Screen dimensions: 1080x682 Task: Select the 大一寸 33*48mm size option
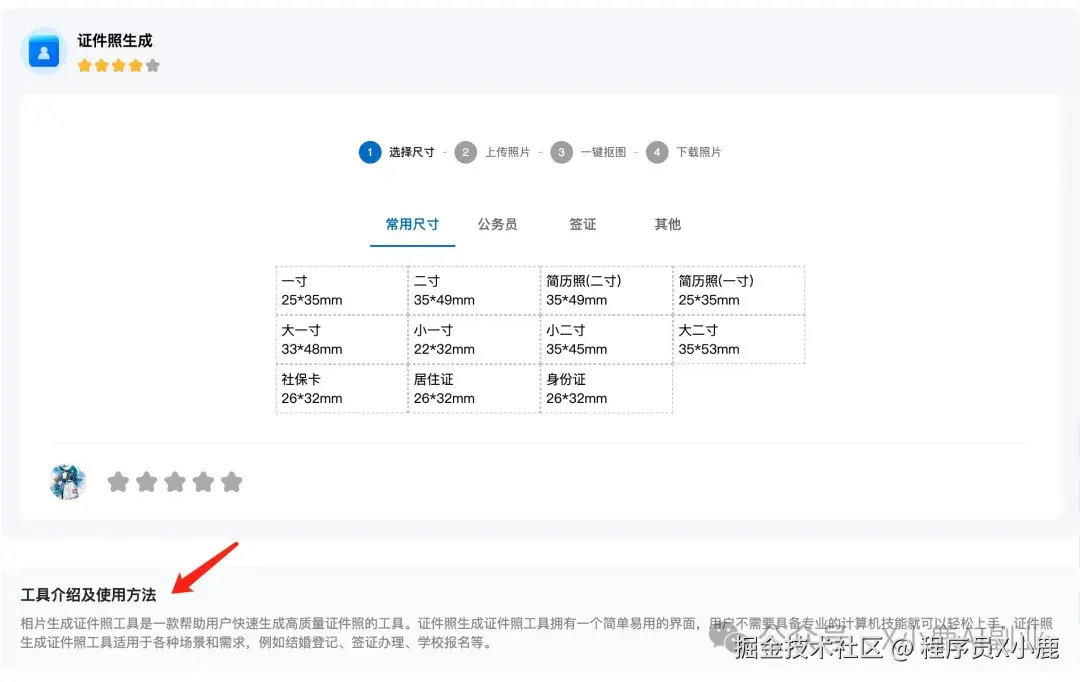(x=341, y=339)
